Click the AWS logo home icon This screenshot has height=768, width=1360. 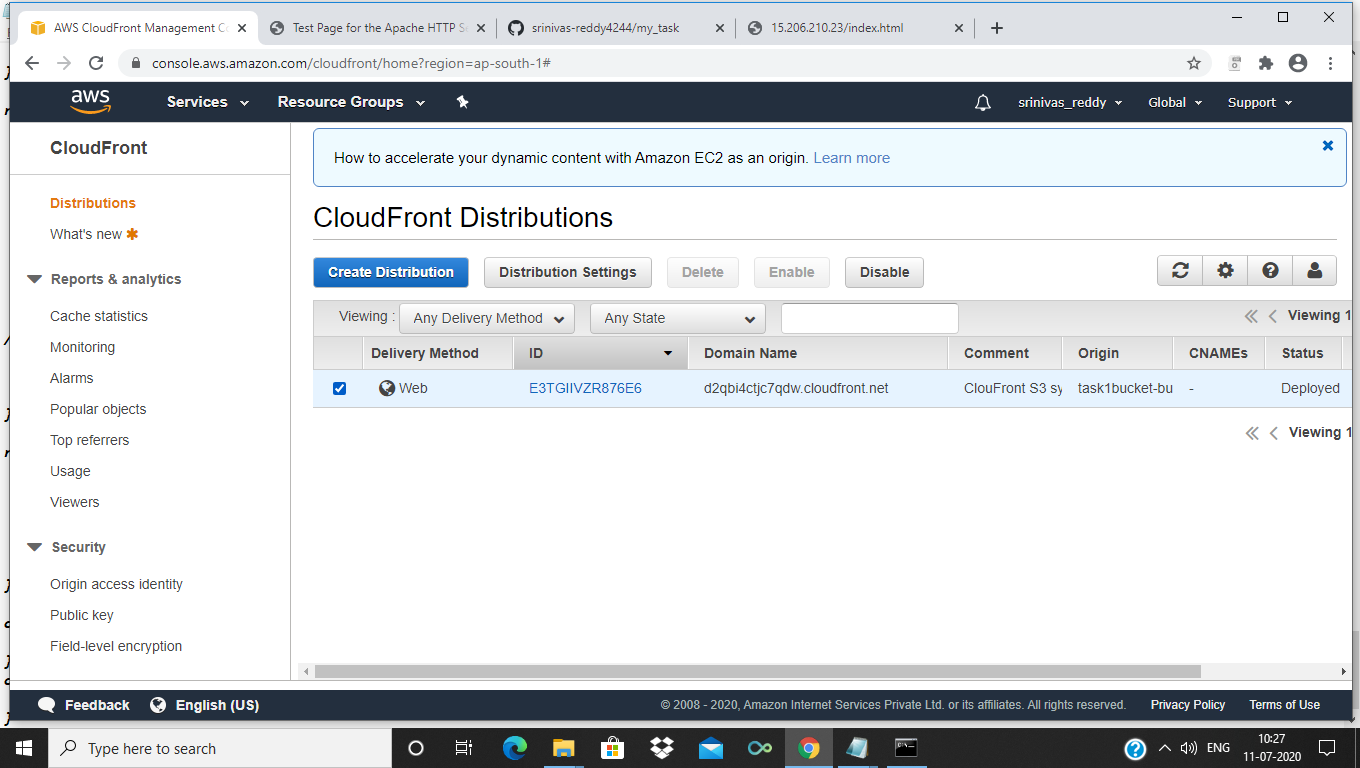(90, 102)
